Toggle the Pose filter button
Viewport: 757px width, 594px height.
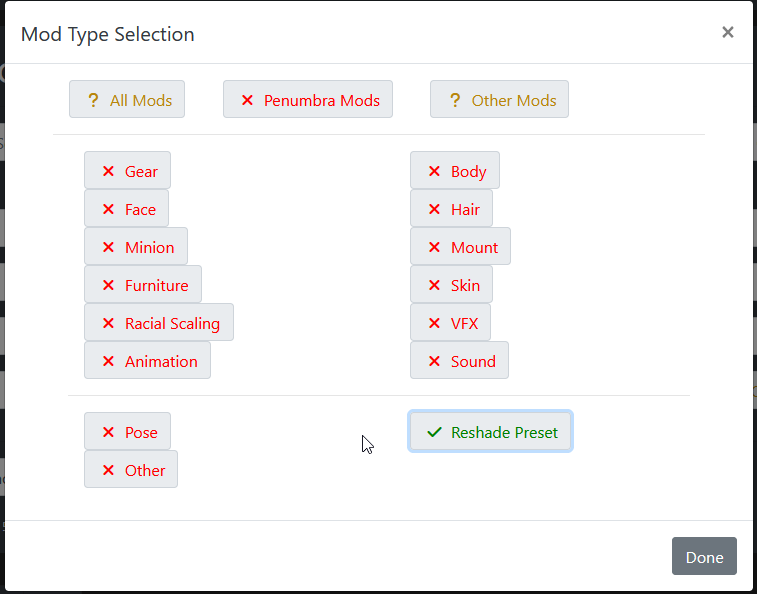127,431
